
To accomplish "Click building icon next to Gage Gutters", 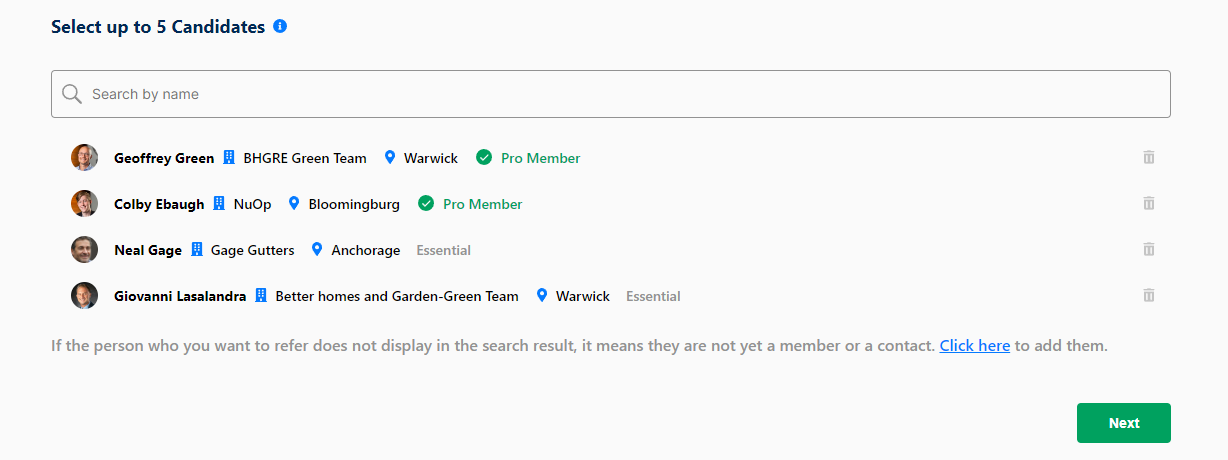I will (196, 250).
